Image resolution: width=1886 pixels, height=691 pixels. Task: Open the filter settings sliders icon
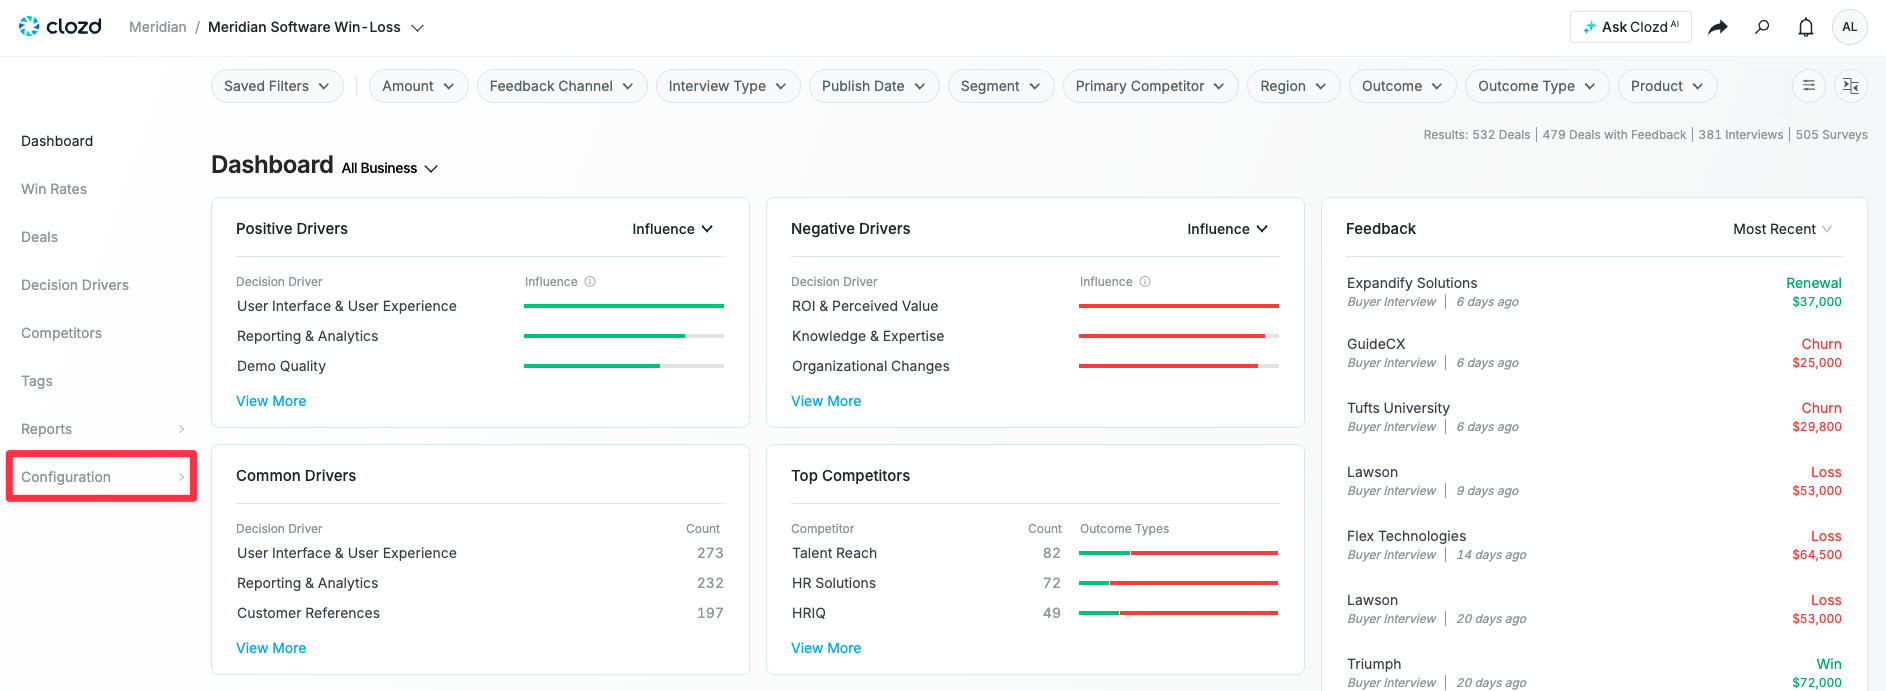(x=1809, y=86)
